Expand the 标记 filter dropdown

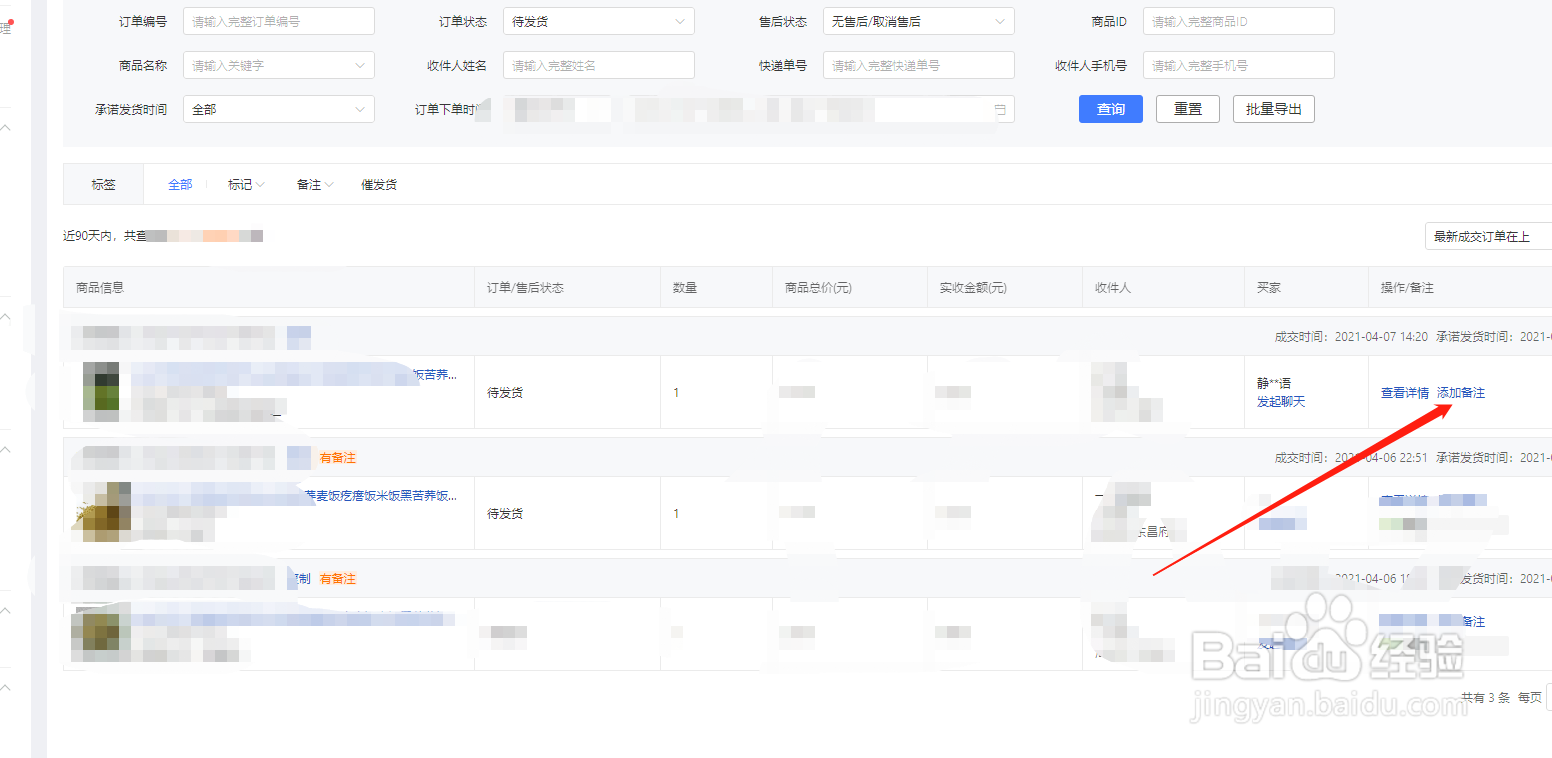click(245, 184)
